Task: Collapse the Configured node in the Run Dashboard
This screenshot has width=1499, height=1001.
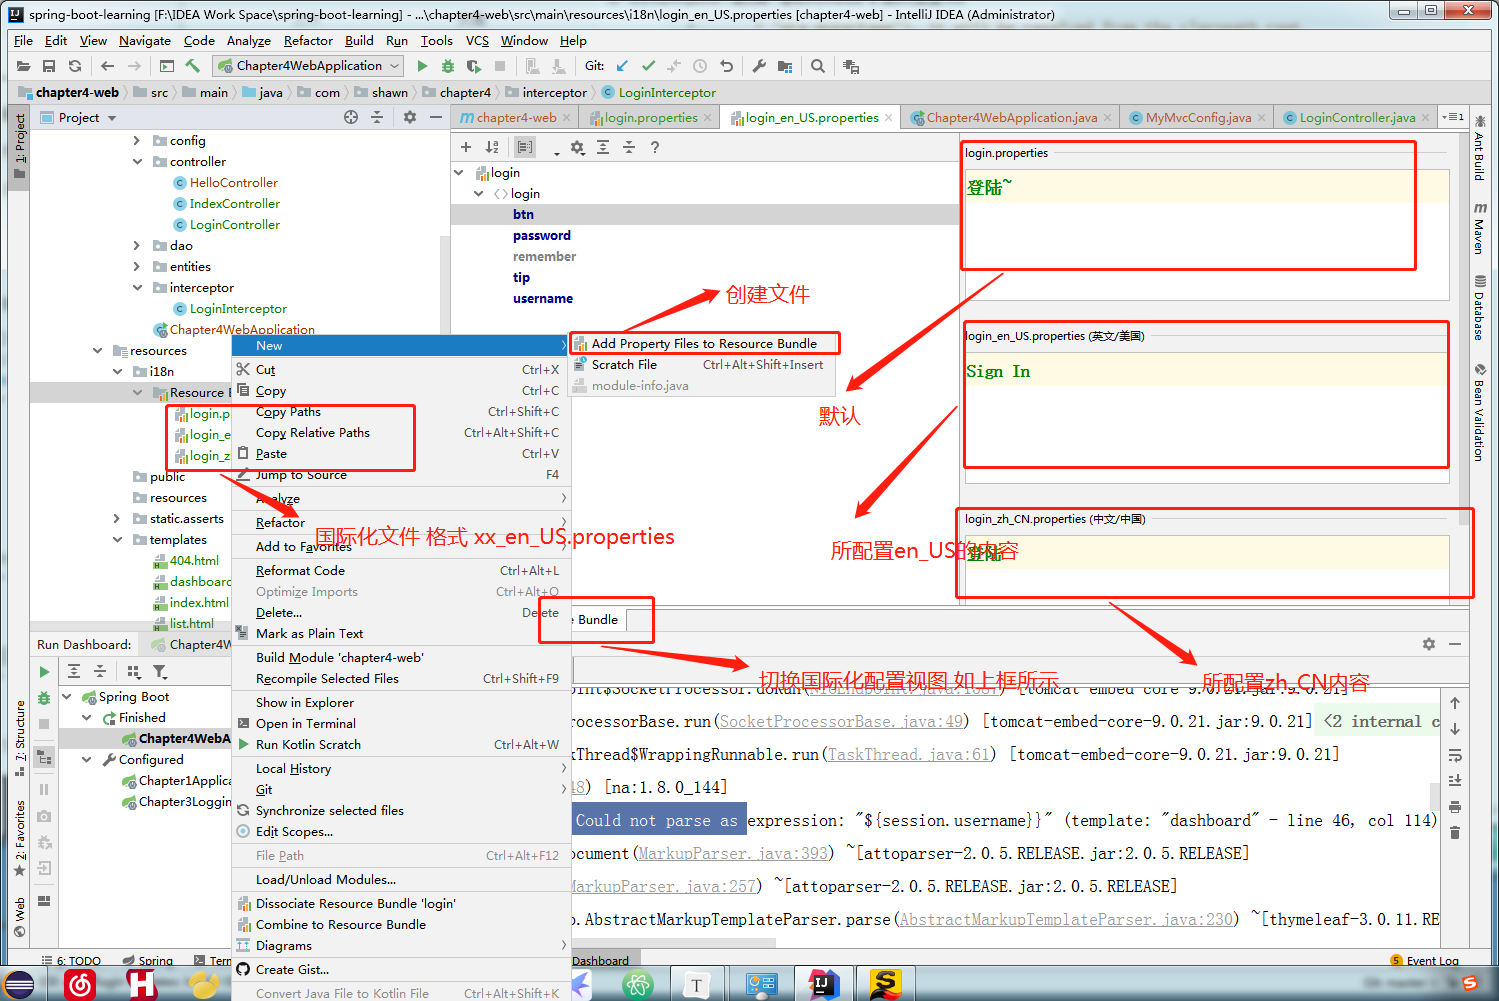Action: [x=86, y=759]
